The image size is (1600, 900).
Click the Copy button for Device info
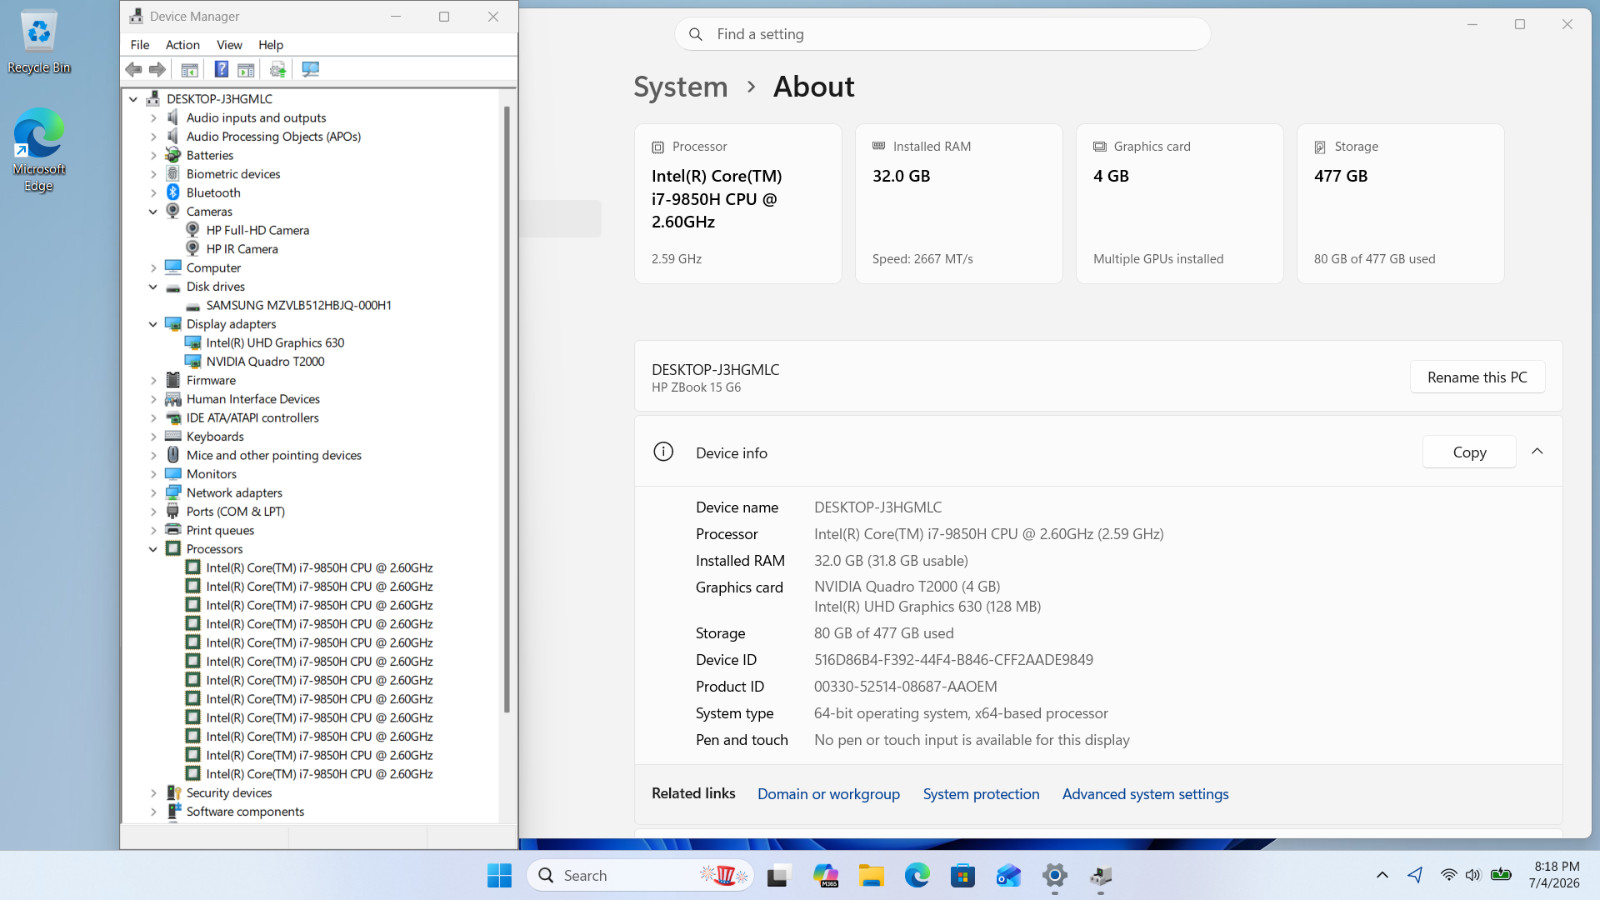(x=1469, y=452)
